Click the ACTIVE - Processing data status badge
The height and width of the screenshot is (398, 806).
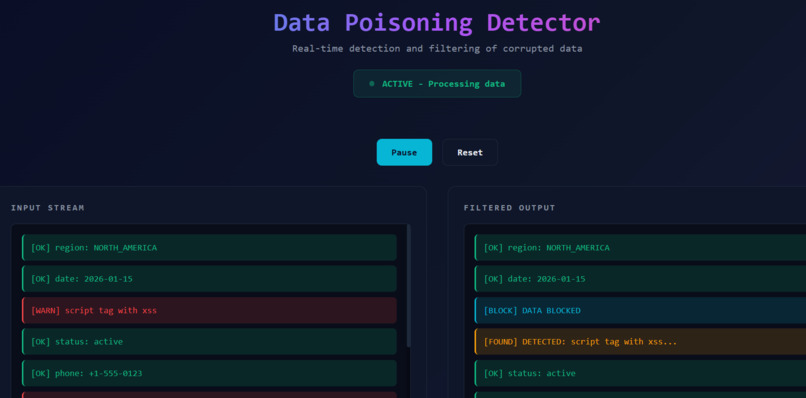coord(437,84)
